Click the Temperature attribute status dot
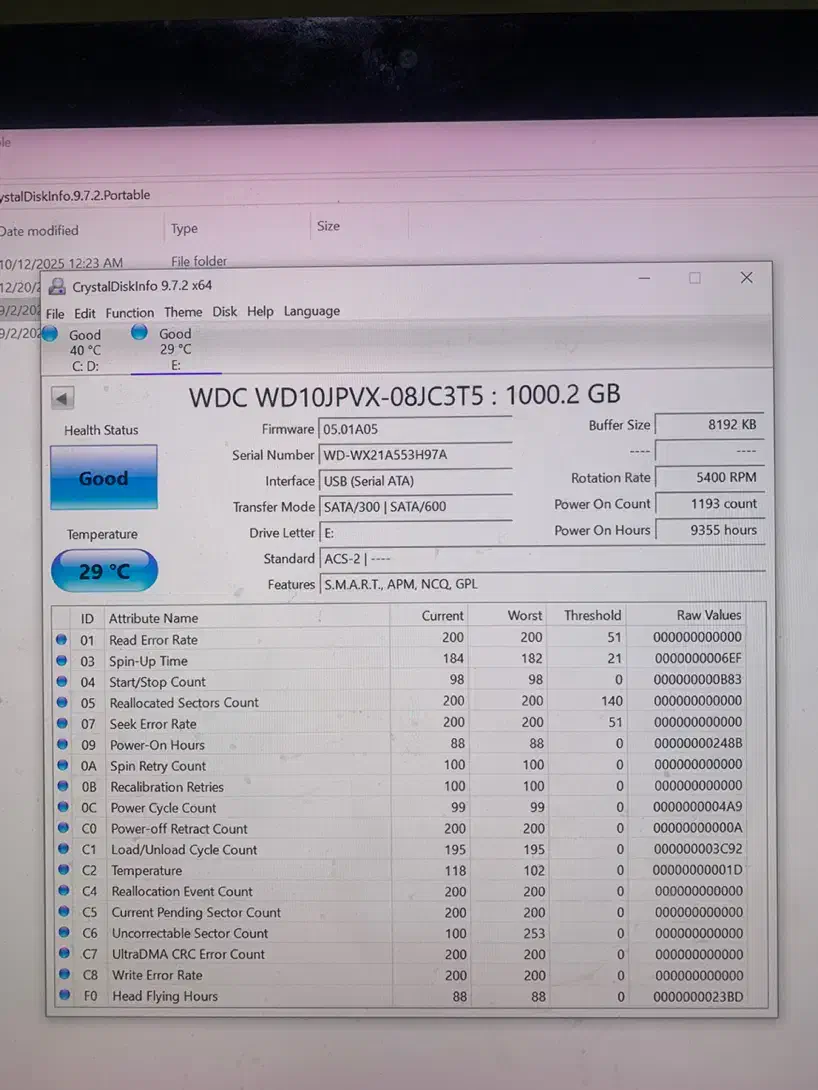Screen dimensions: 818x1090 click(x=61, y=870)
